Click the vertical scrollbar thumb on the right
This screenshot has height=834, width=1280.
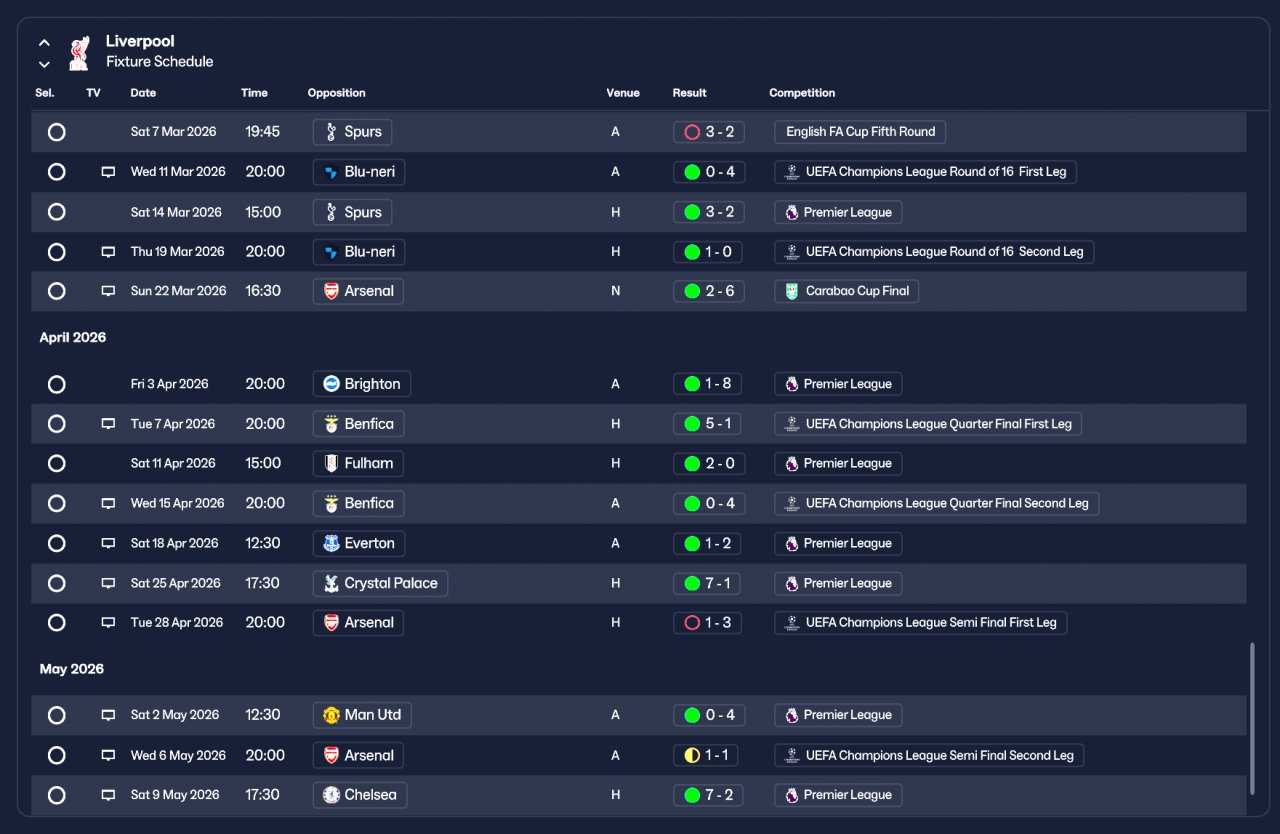(x=1252, y=718)
